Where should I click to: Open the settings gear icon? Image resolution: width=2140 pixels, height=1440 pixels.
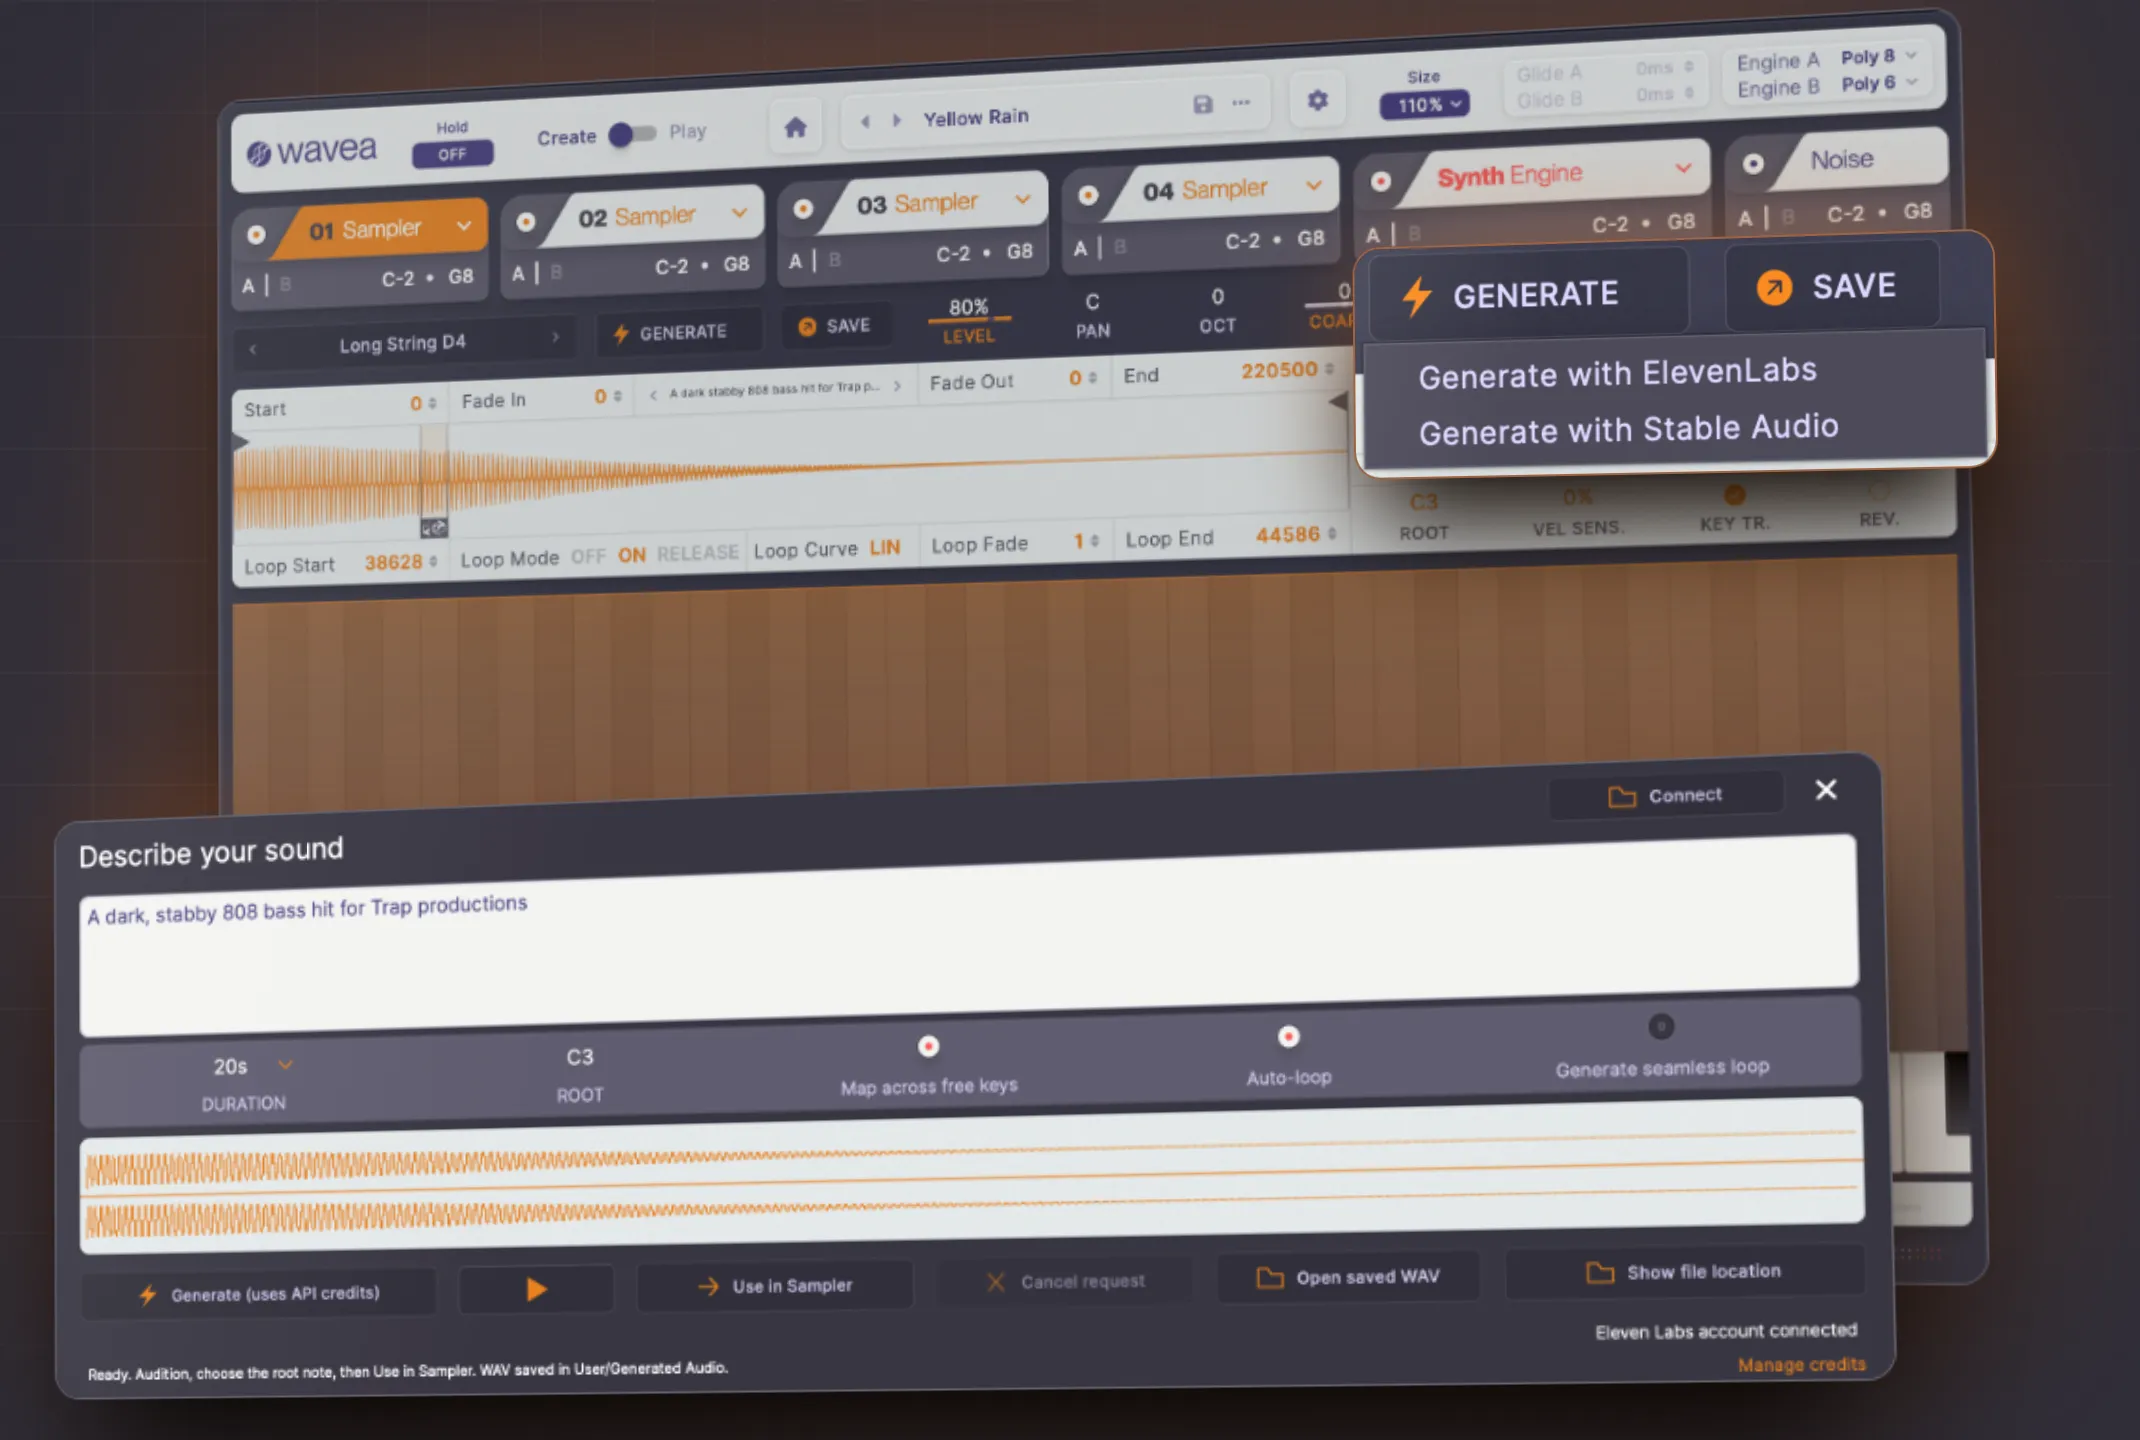[1317, 100]
